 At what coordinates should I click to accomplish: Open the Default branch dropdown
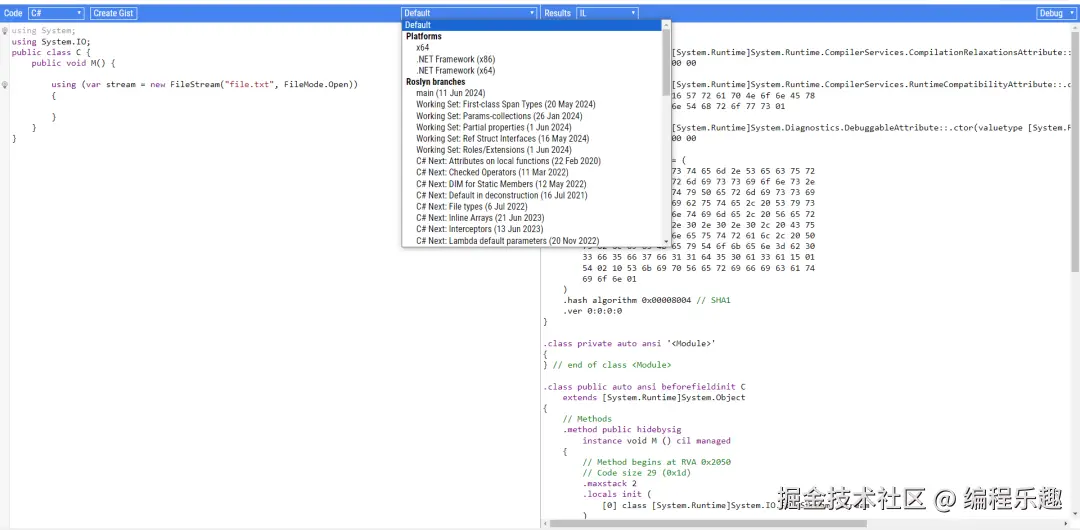(x=469, y=13)
